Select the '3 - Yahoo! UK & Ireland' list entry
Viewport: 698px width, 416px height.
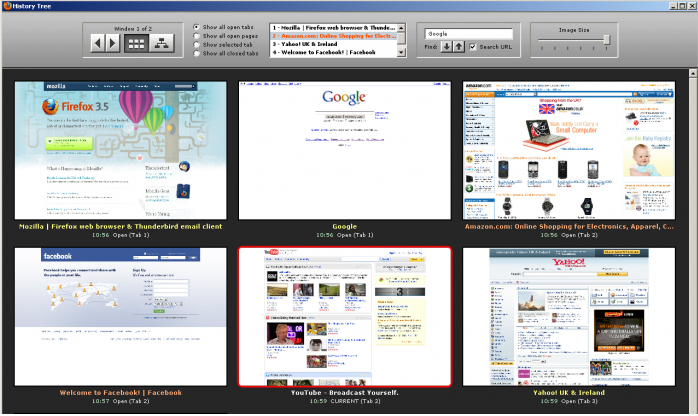(x=333, y=44)
